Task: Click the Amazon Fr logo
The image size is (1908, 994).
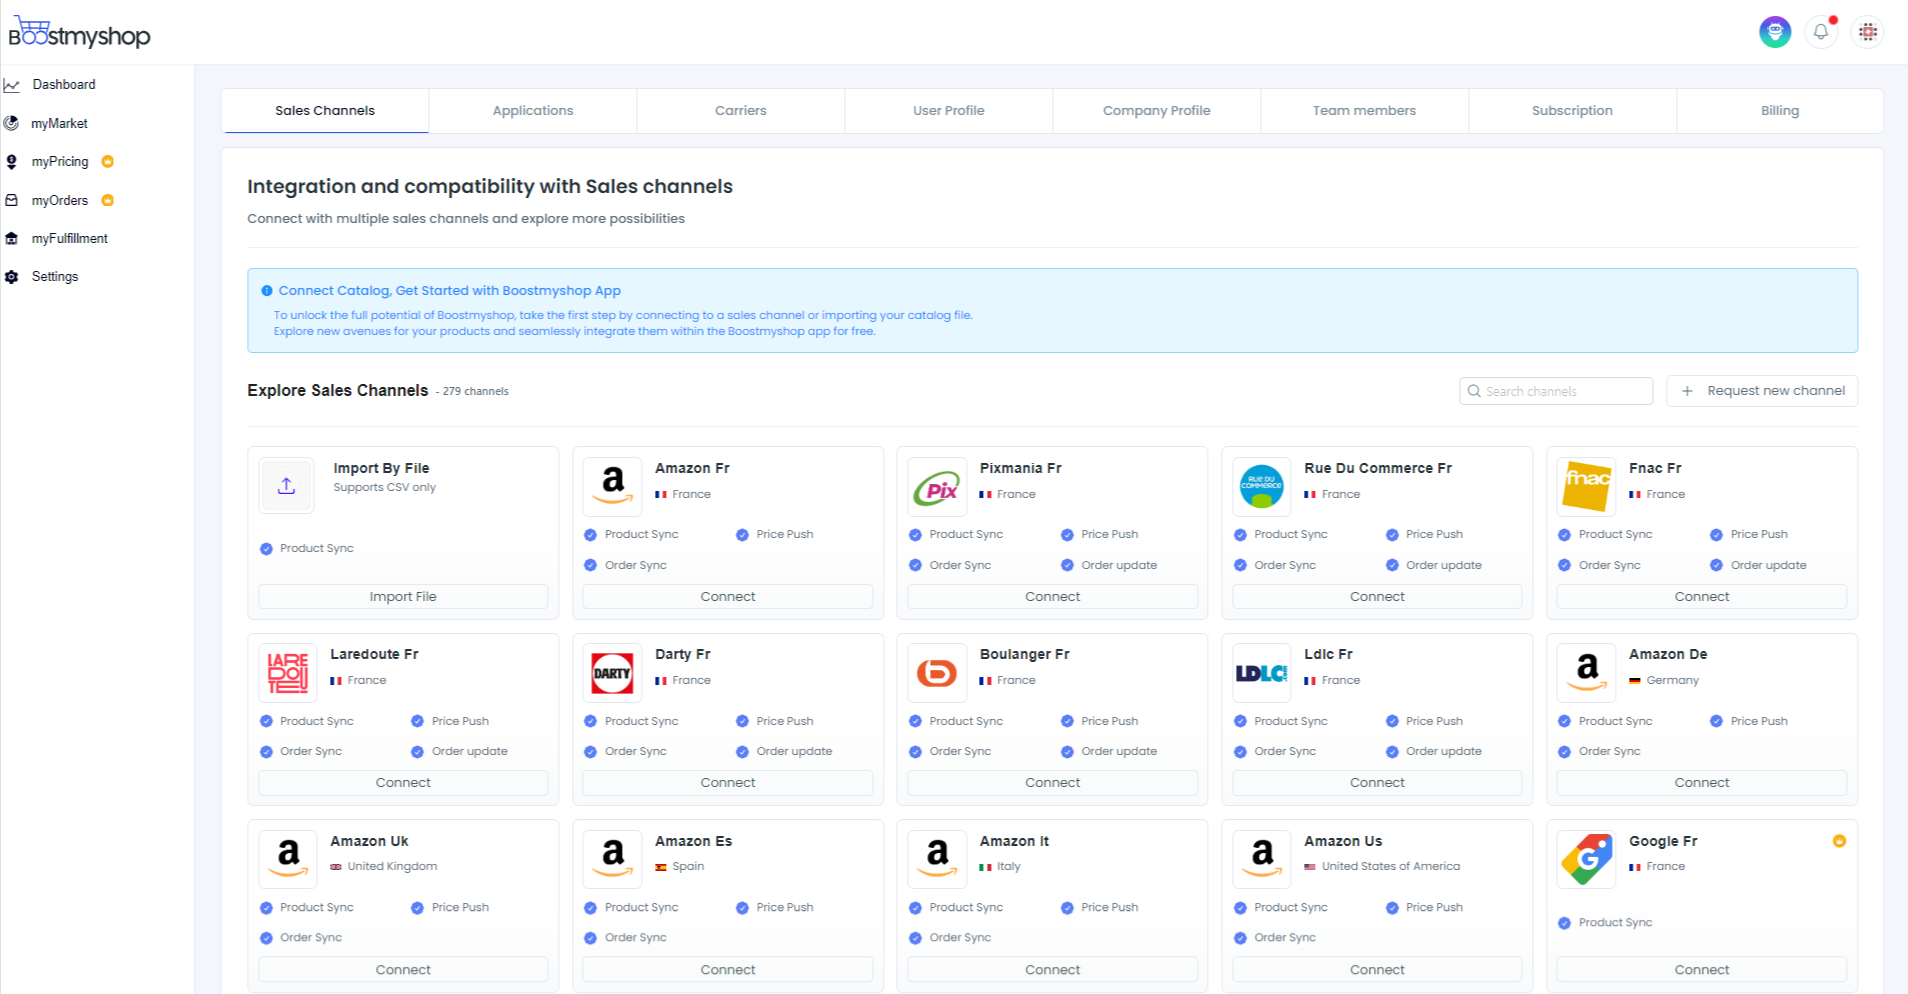Action: pos(612,486)
